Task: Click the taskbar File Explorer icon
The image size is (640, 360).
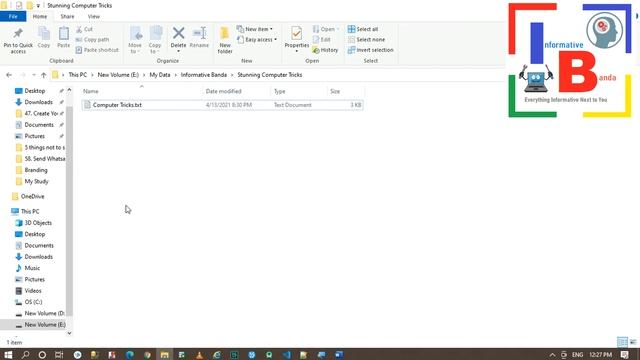Action: [164, 354]
